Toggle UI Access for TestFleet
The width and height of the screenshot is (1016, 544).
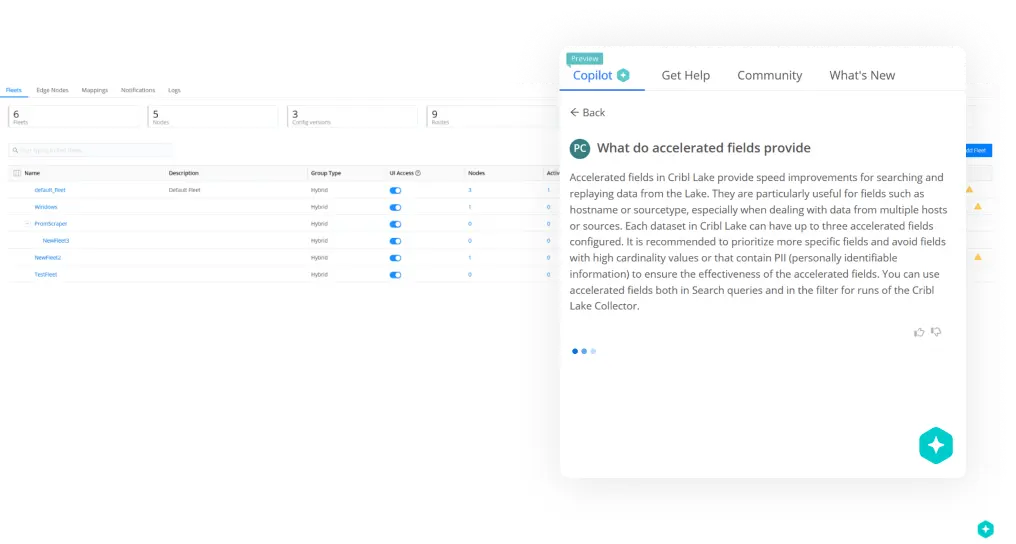point(395,275)
